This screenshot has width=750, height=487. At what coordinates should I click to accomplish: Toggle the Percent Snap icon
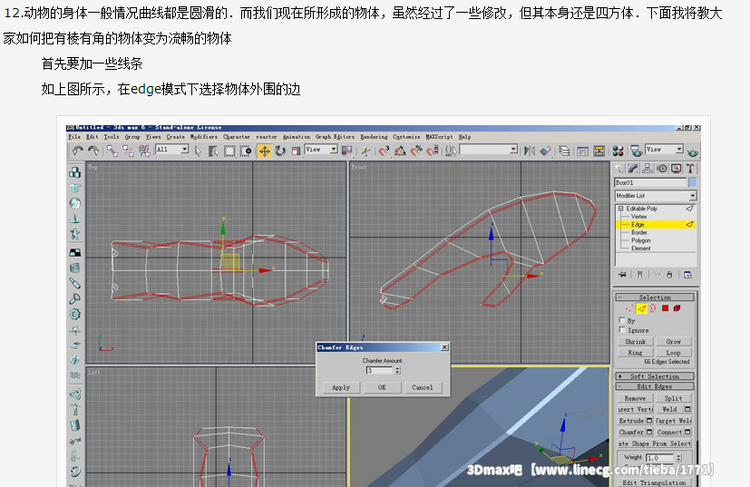tap(416, 151)
